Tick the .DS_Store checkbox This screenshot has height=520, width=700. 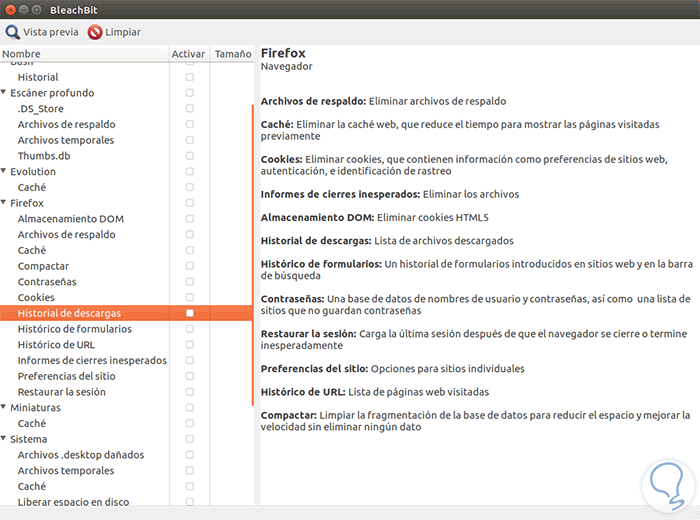190,108
